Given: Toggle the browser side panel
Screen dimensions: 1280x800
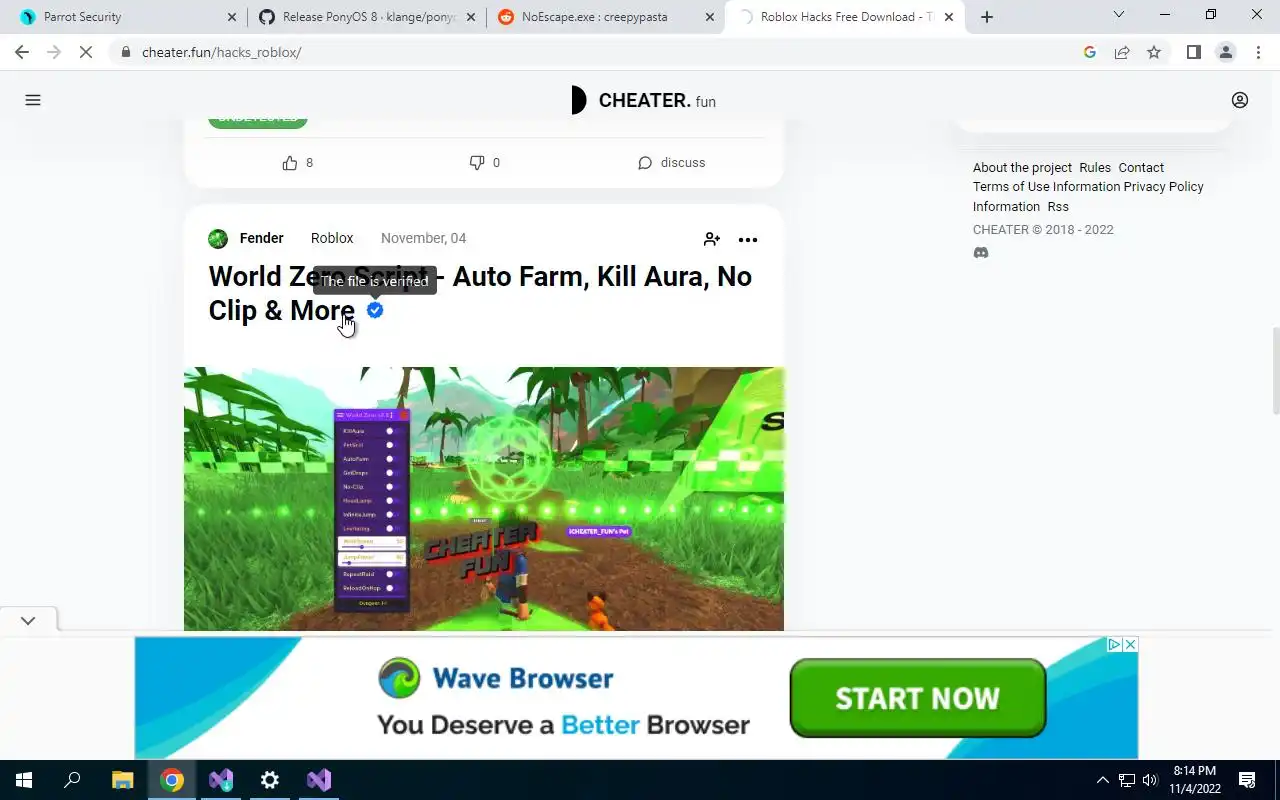Looking at the screenshot, I should pyautogui.click(x=1194, y=52).
